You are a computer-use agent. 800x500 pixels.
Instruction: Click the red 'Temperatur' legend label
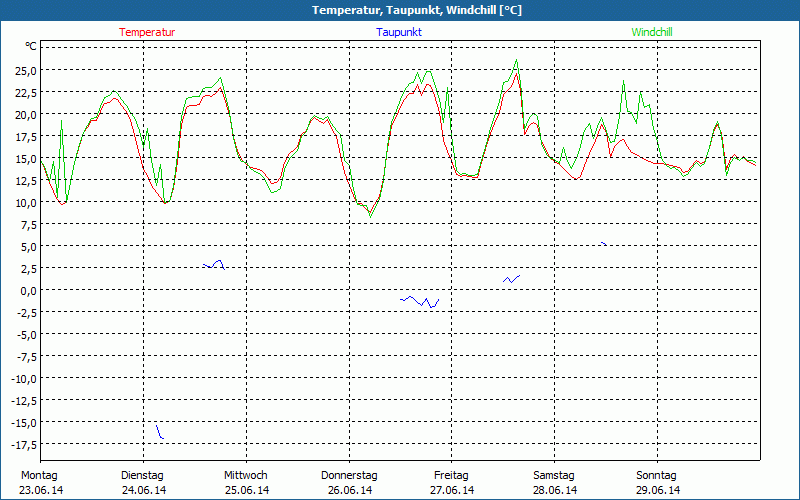[147, 32]
